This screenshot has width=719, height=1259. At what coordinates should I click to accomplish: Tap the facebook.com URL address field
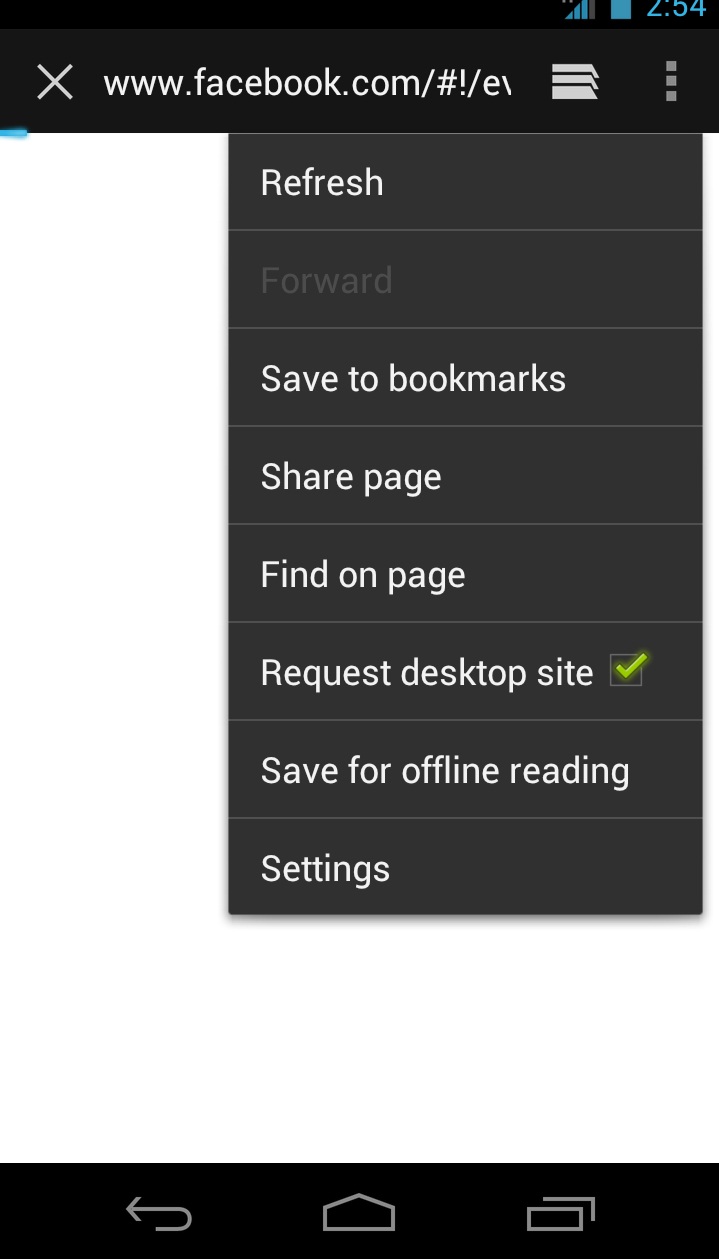(308, 83)
